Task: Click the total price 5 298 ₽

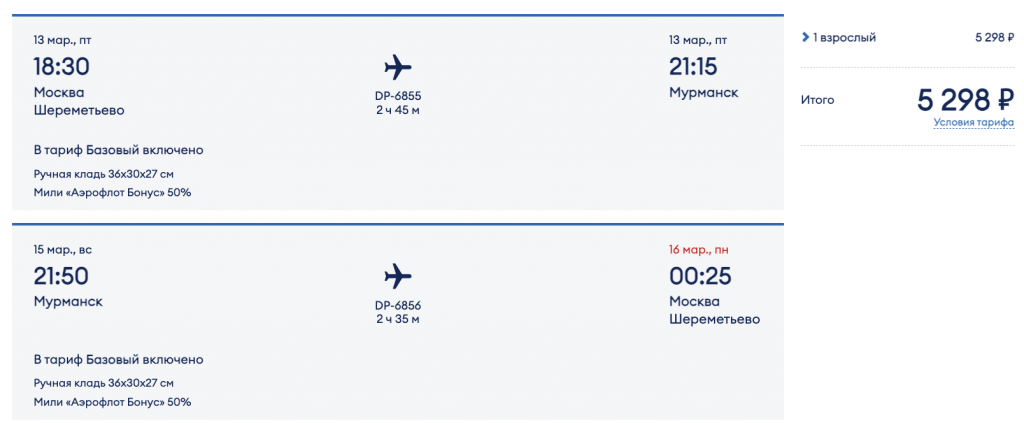Action: [x=965, y=100]
